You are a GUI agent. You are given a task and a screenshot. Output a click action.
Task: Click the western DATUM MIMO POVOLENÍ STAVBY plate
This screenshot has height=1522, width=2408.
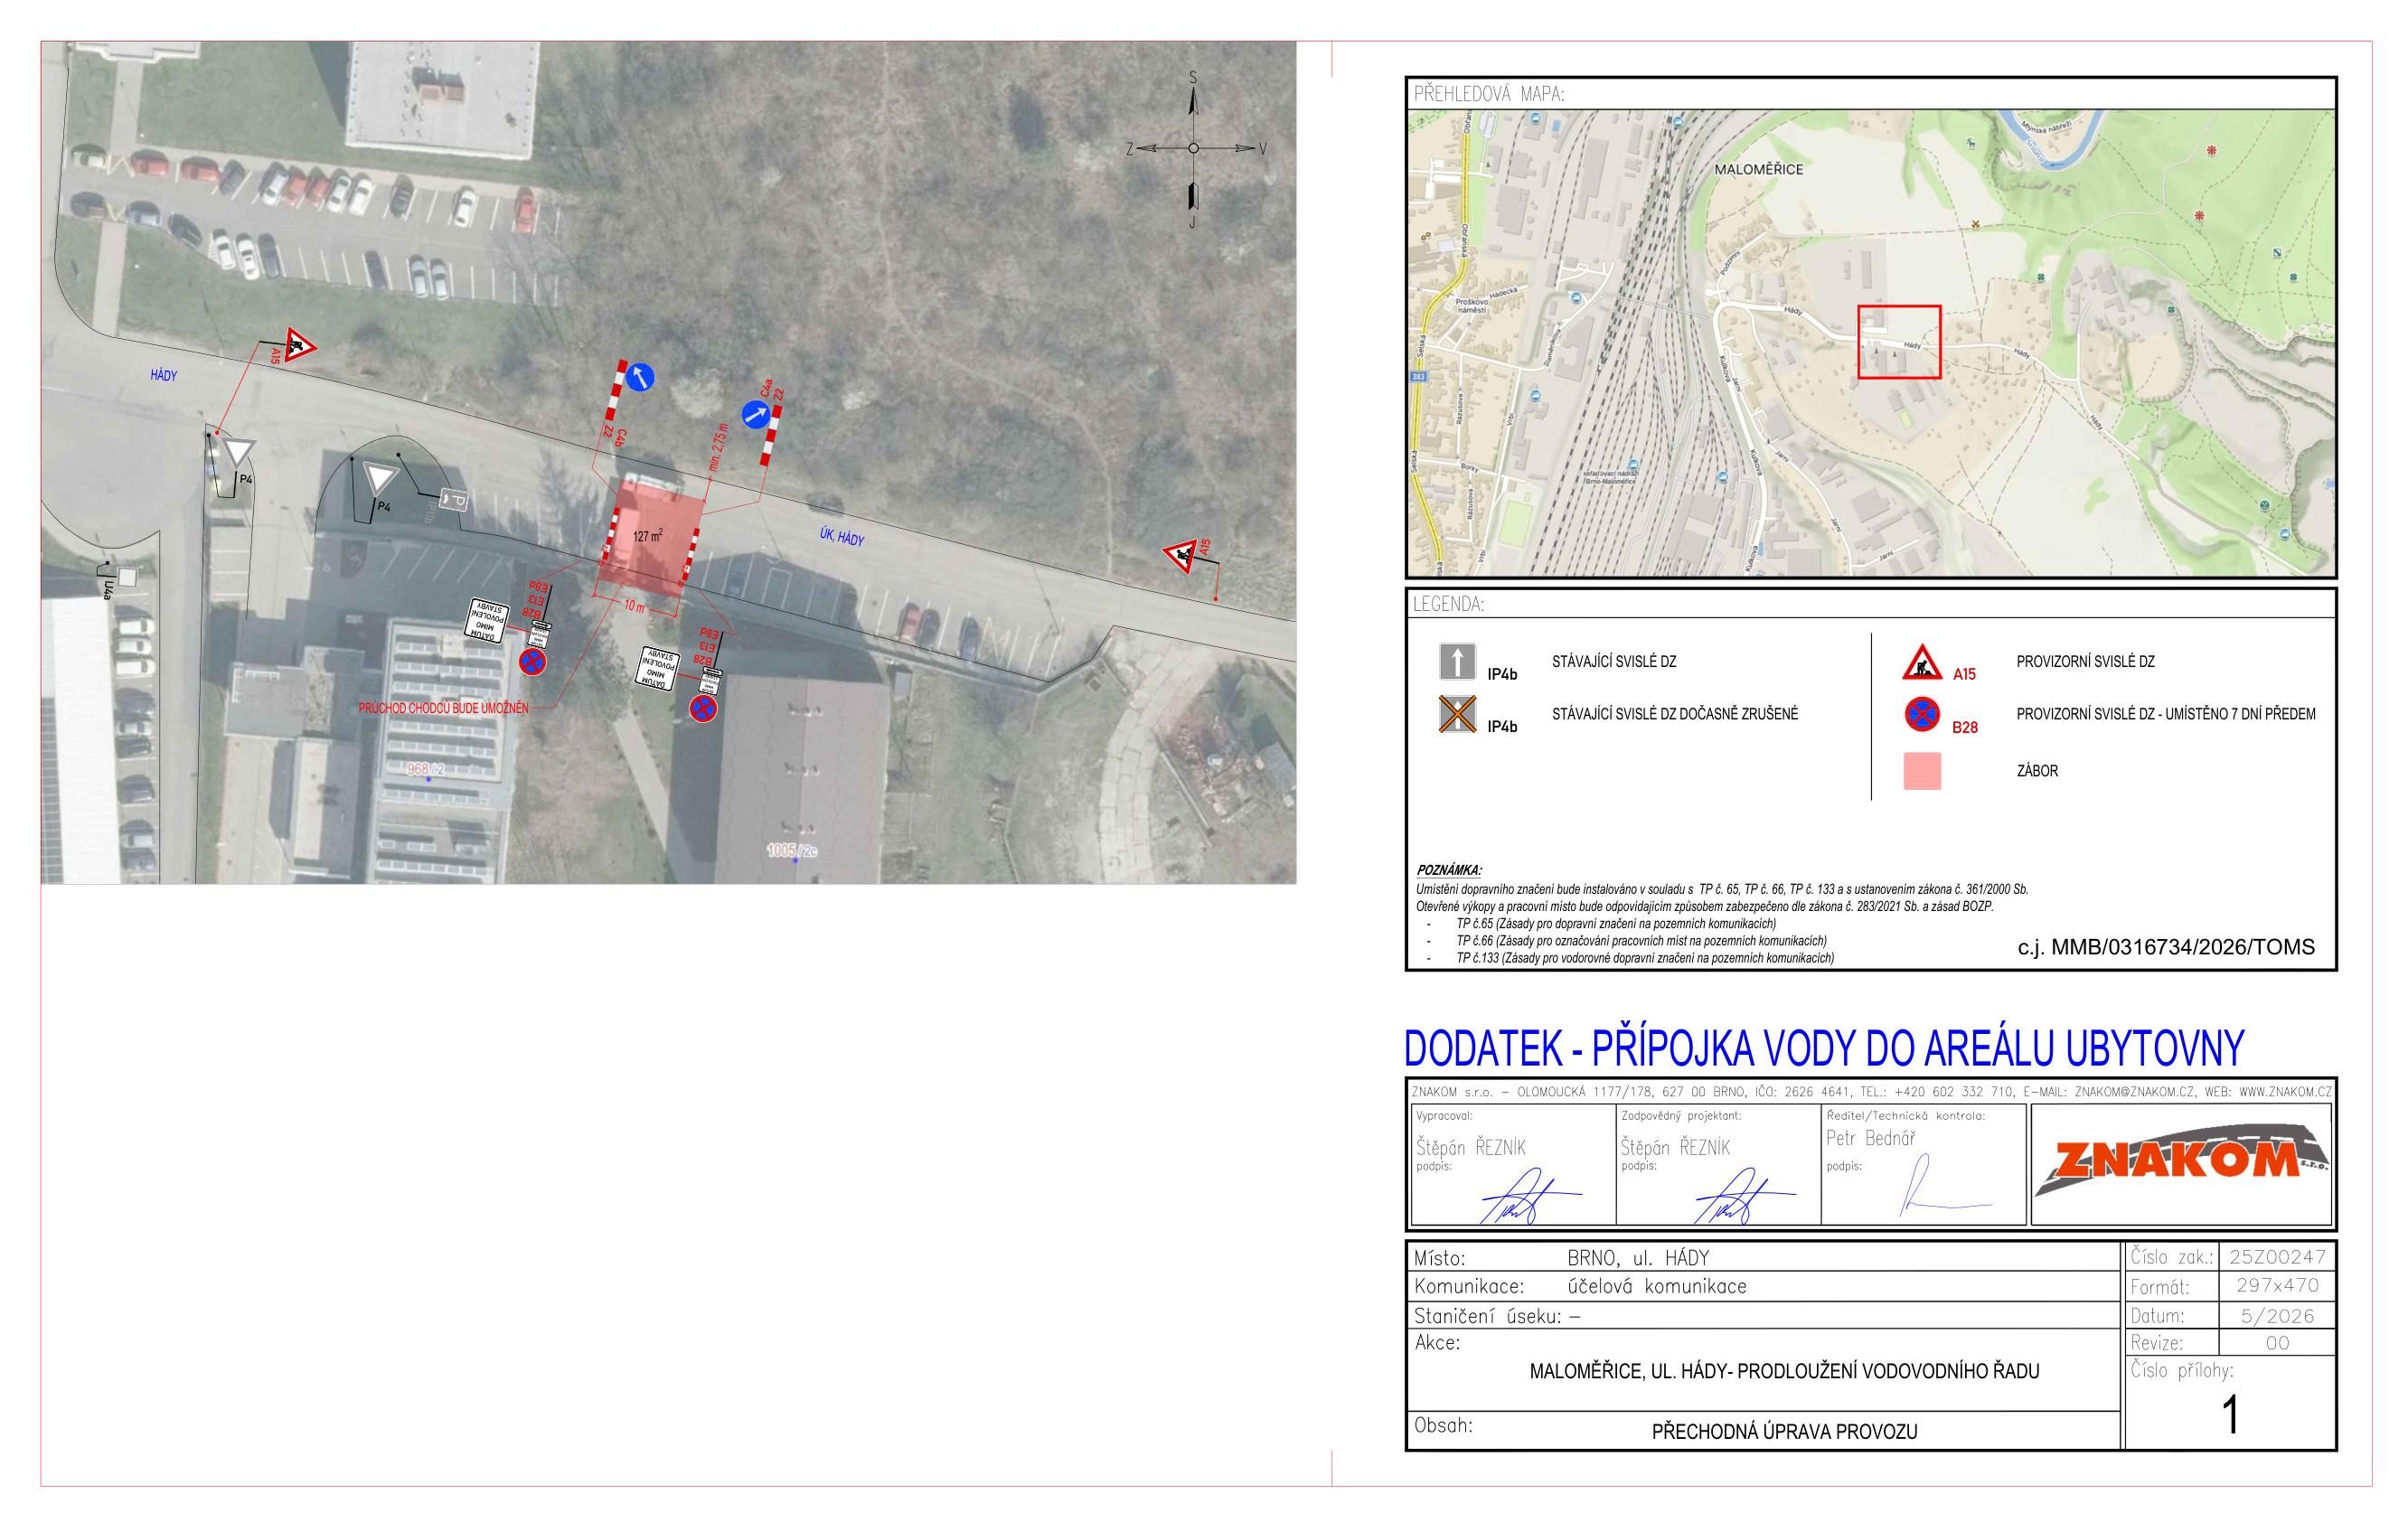(x=486, y=620)
